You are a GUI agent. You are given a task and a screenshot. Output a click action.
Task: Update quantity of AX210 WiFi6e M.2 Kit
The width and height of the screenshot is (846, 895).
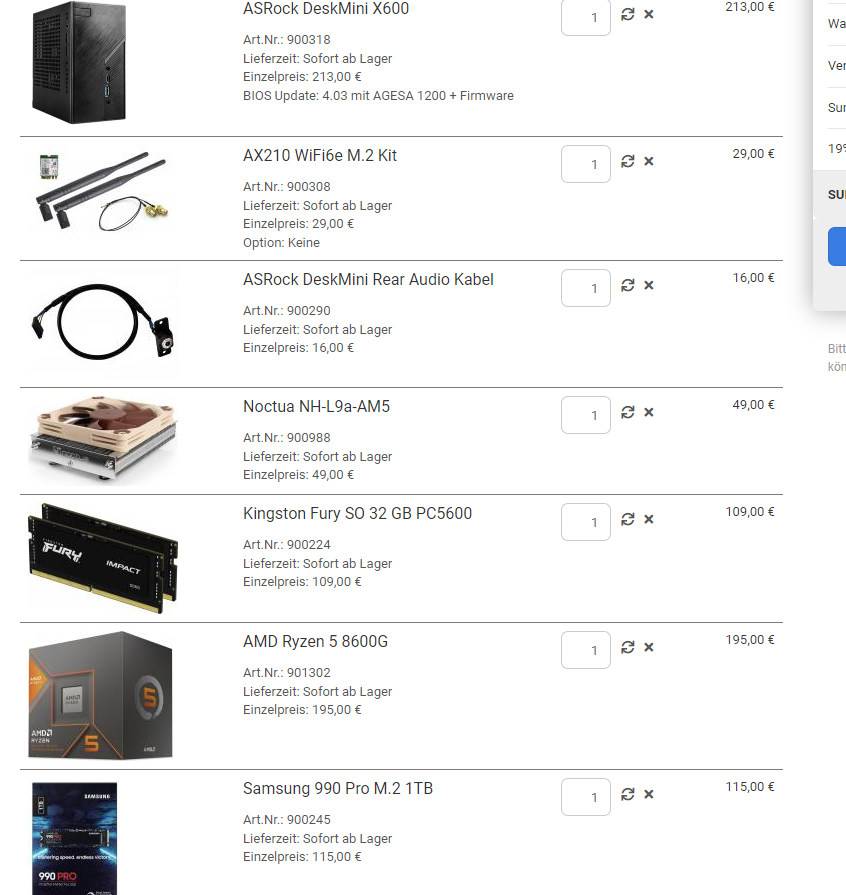coord(627,162)
